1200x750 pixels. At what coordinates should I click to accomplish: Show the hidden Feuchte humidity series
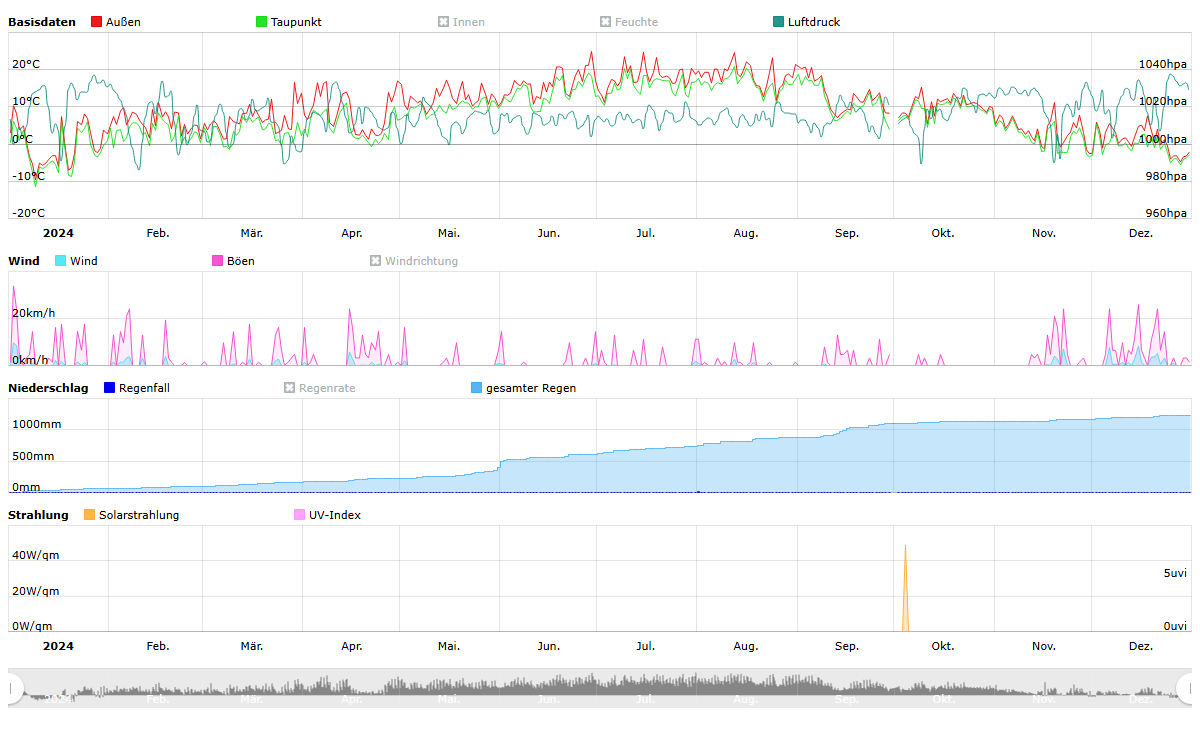click(606, 22)
